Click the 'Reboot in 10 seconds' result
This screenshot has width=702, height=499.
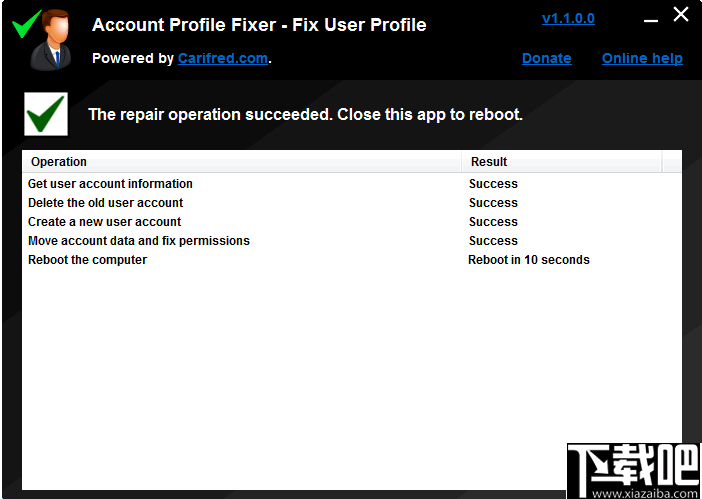(529, 260)
